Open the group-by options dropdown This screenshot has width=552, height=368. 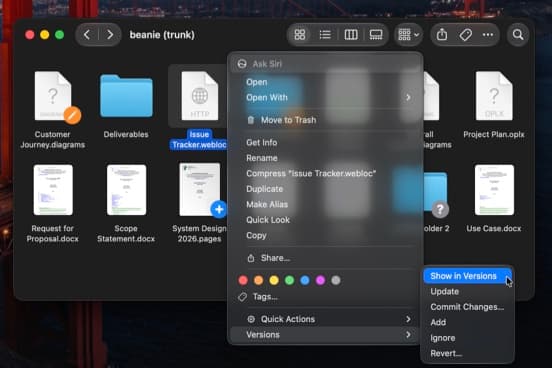[408, 35]
